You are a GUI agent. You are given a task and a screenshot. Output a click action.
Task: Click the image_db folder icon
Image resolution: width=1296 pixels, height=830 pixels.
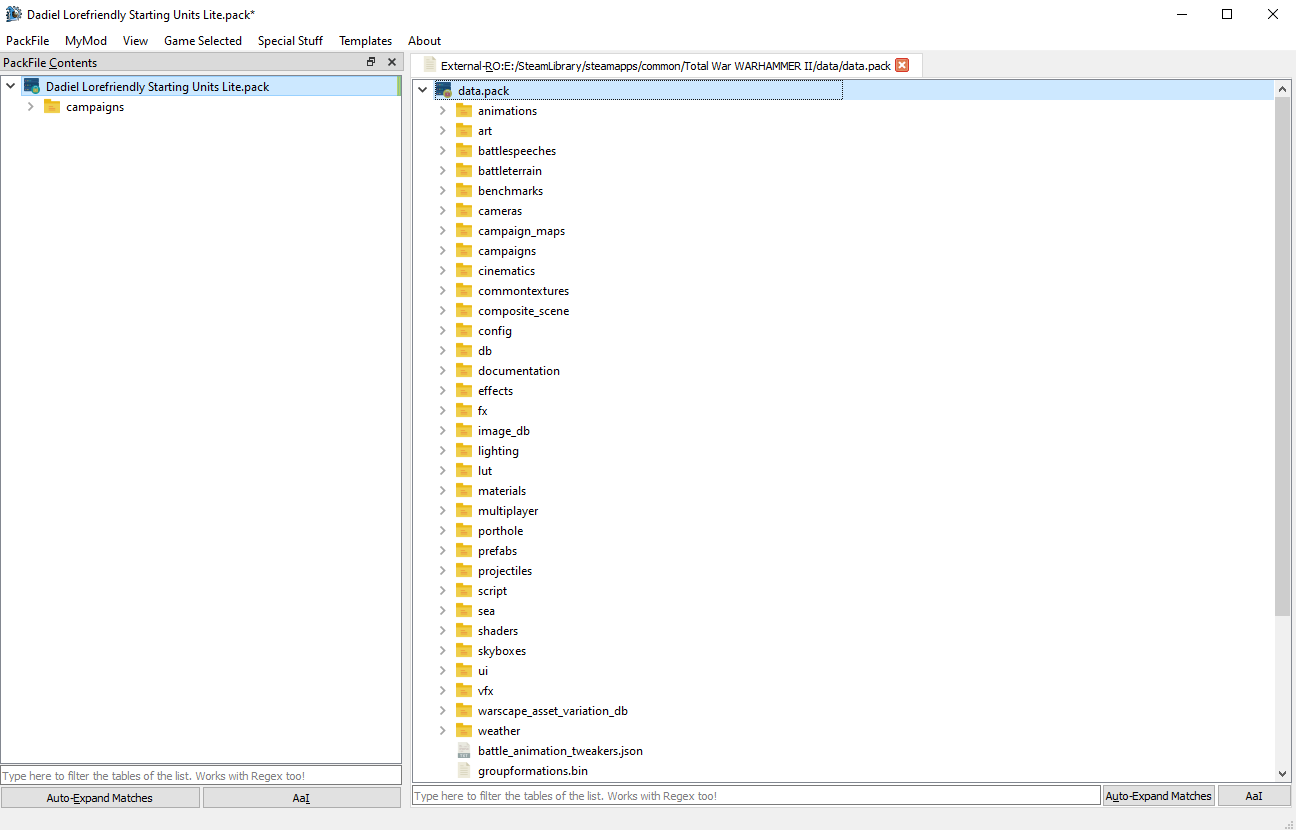[x=464, y=431]
